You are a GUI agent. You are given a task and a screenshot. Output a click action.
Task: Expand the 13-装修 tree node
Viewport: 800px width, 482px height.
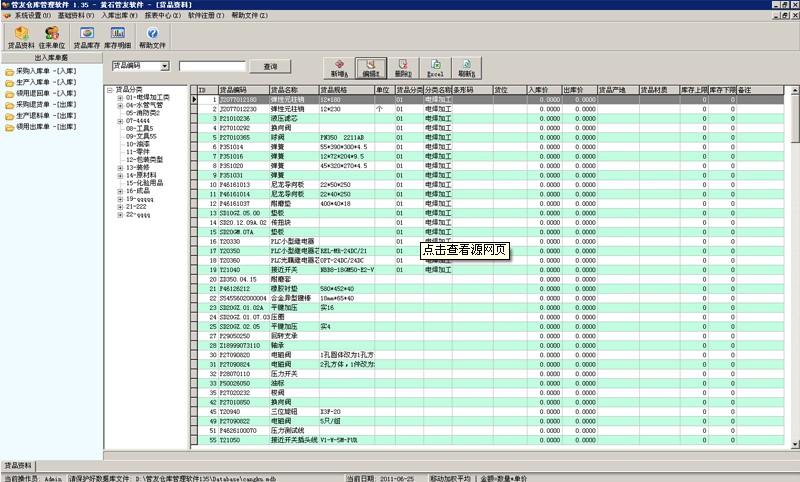click(x=120, y=167)
